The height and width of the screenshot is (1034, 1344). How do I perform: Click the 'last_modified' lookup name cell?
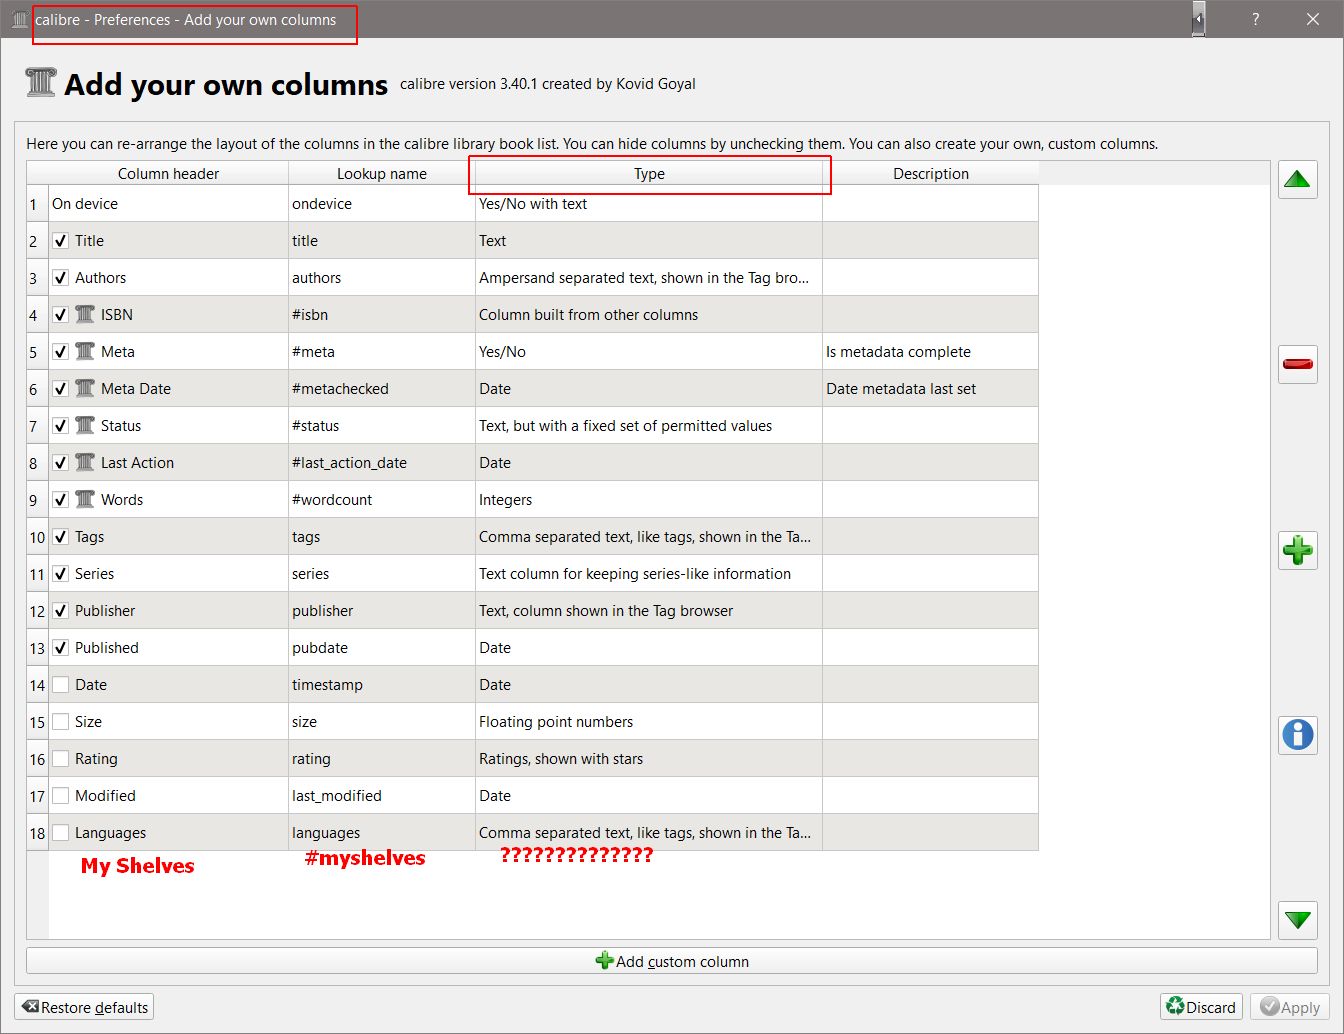click(382, 796)
